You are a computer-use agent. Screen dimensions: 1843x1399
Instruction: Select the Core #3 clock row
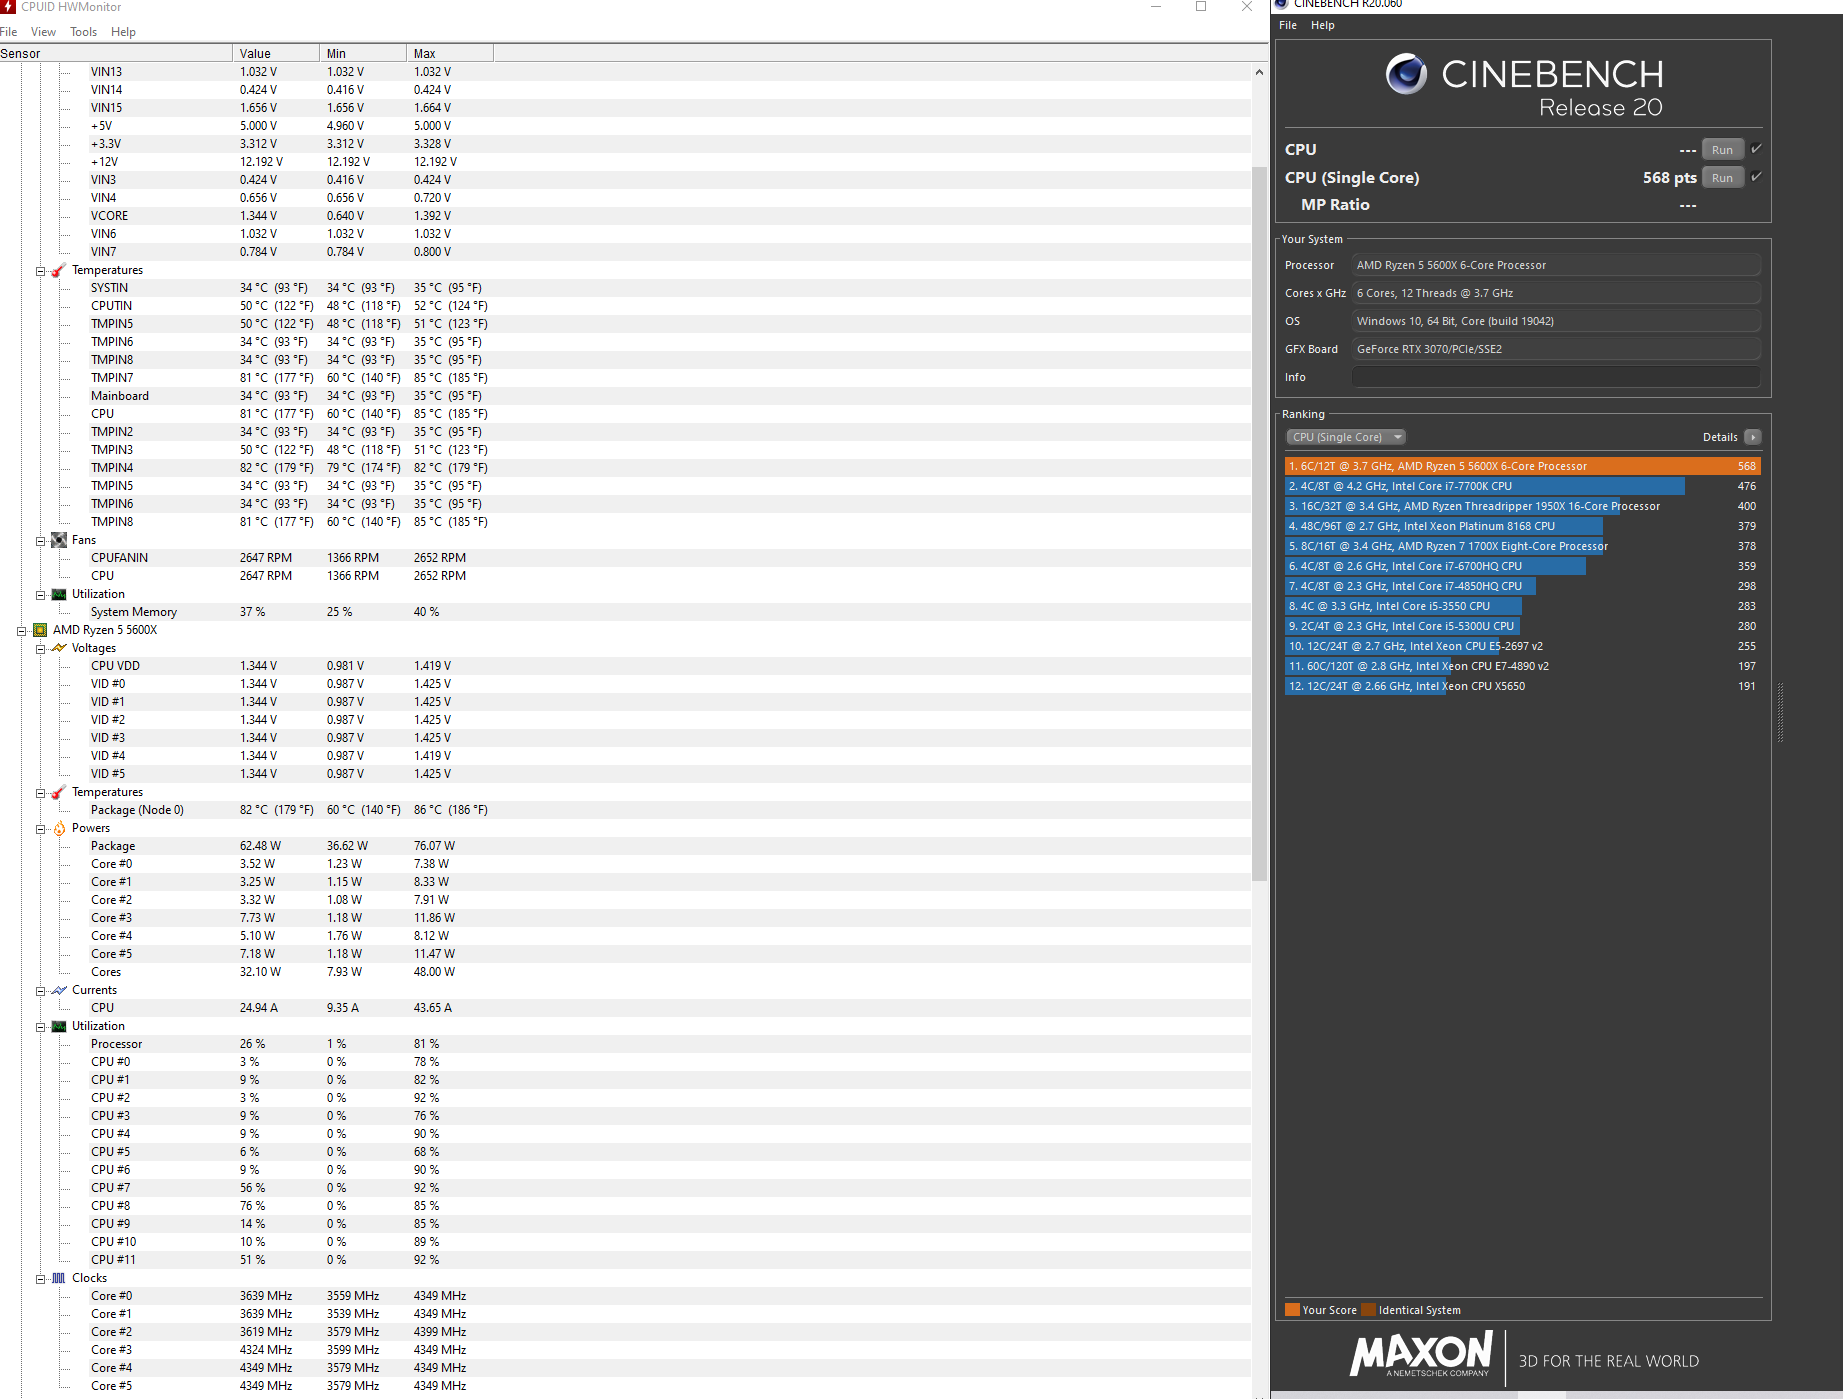pos(626,1350)
